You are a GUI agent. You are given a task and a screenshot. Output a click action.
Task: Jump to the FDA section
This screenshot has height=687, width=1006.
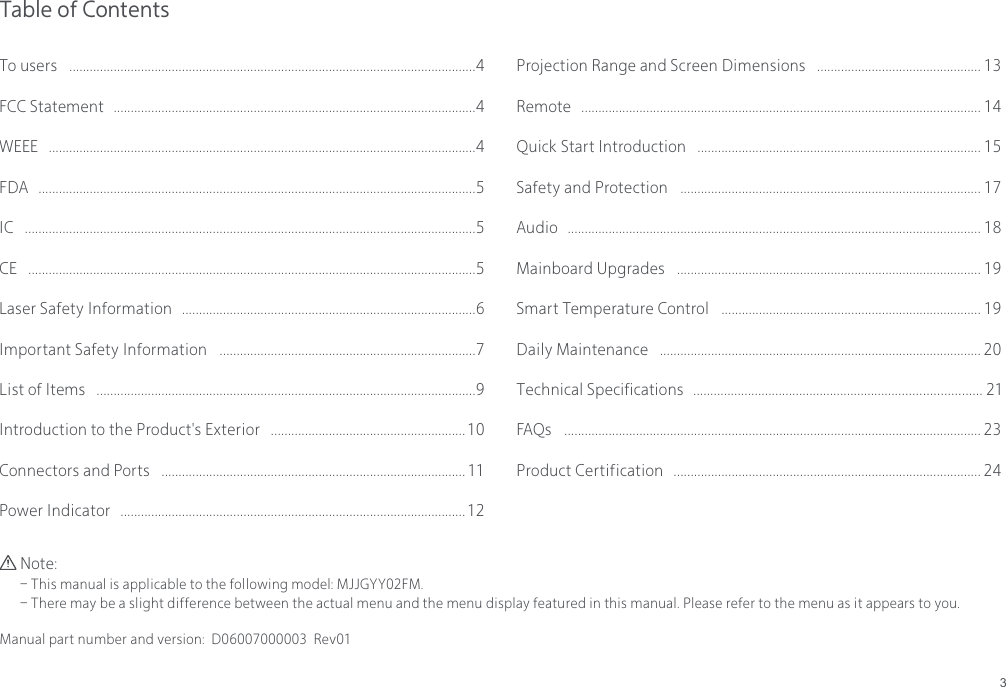[x=15, y=187]
